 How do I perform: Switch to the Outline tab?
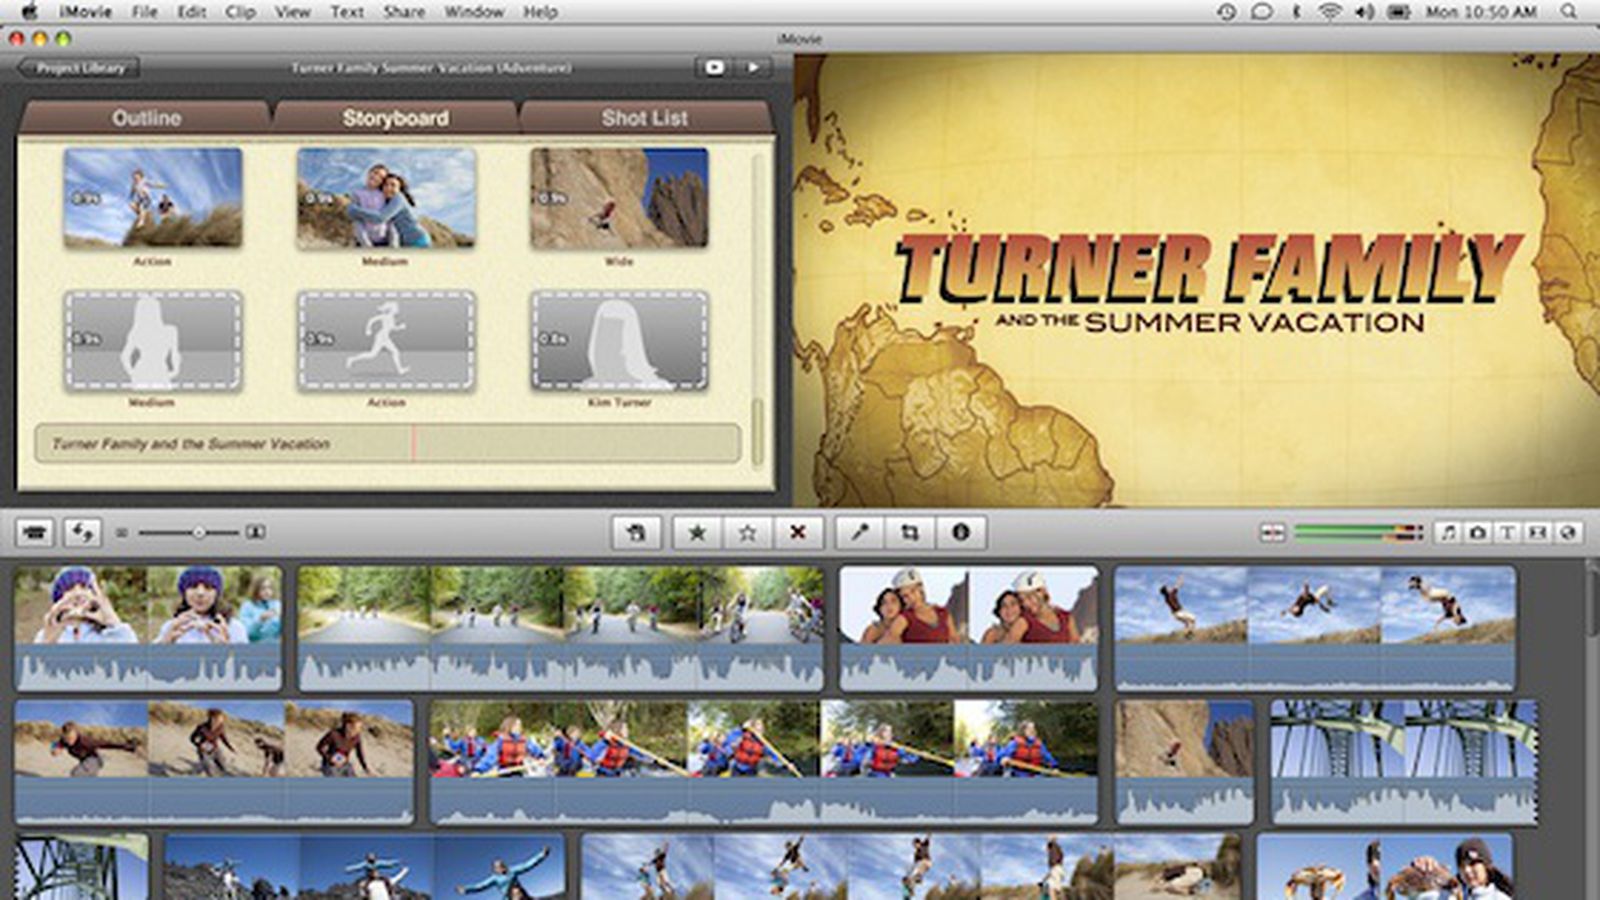(146, 118)
